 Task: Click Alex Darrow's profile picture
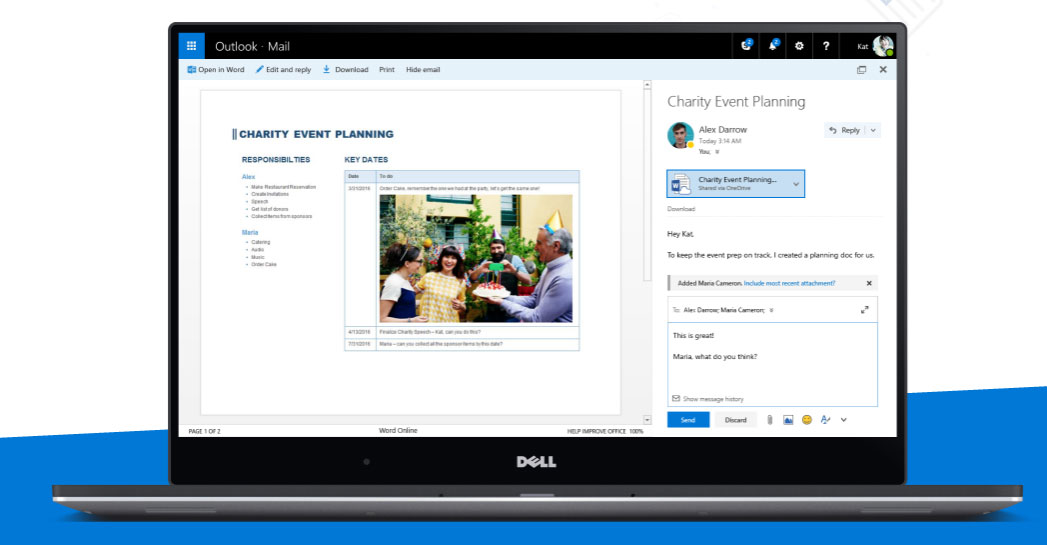(x=680, y=135)
